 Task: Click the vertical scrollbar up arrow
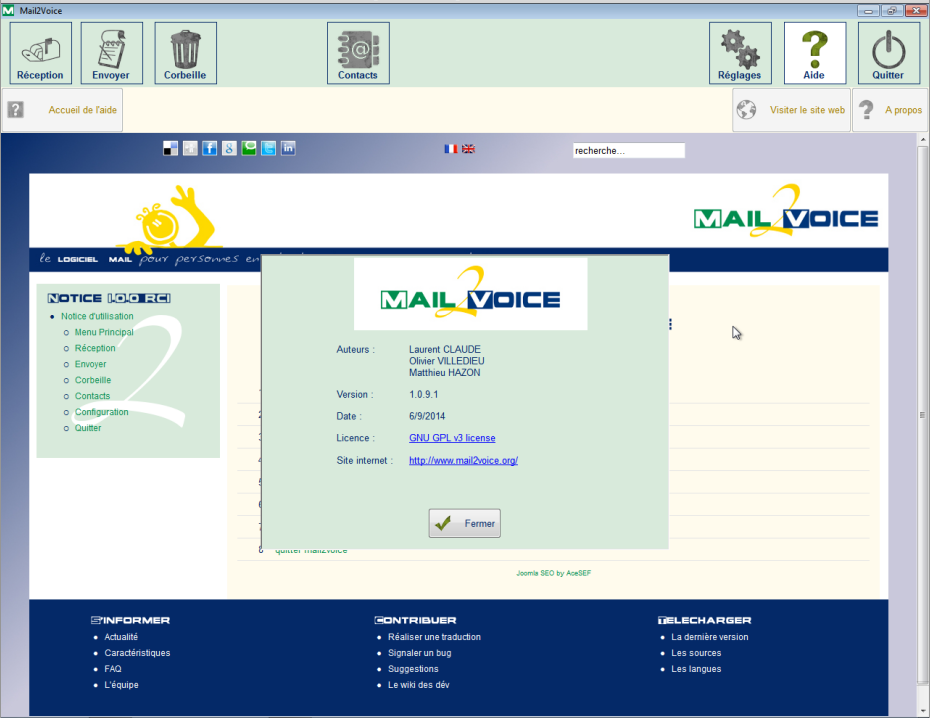pos(923,140)
